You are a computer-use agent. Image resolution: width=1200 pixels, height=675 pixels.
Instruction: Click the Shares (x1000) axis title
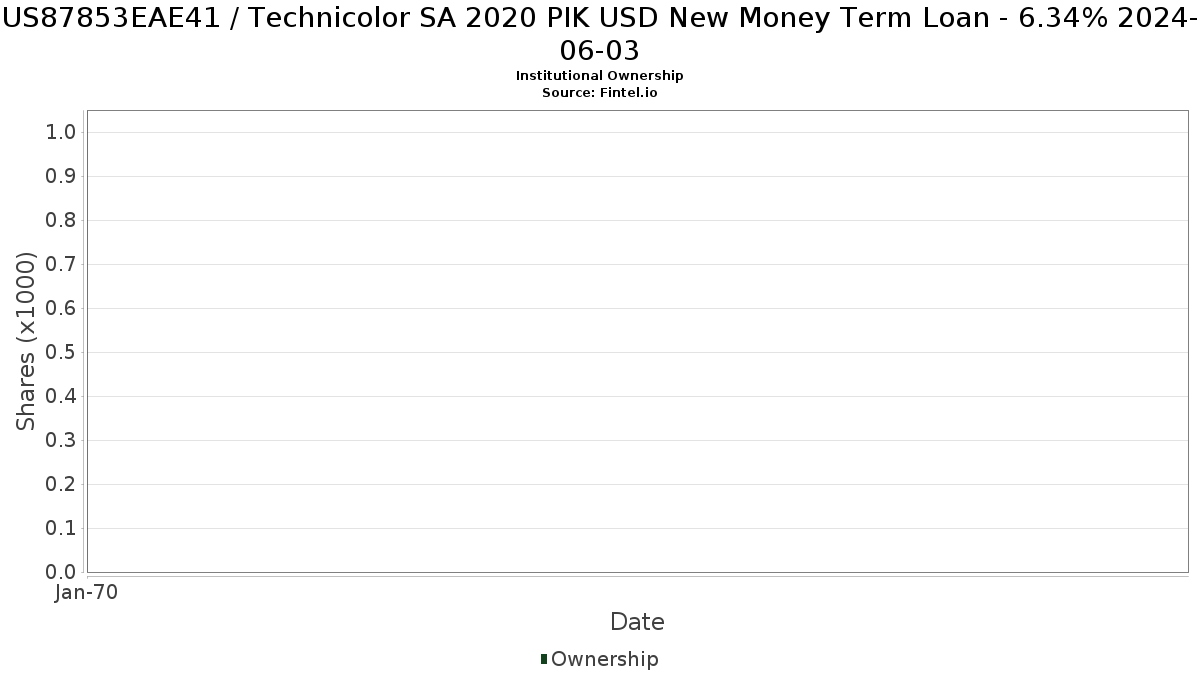tap(27, 342)
